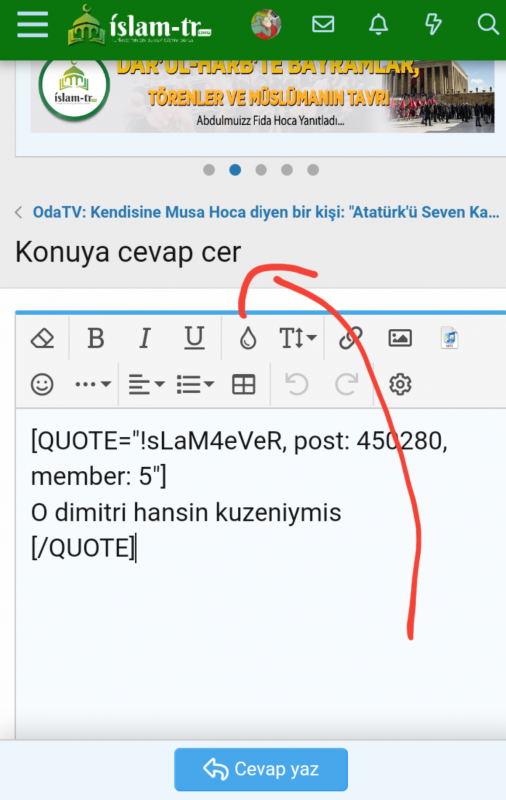This screenshot has width=506, height=800.
Task: Open the inbox envelope icon
Action: coord(323,24)
